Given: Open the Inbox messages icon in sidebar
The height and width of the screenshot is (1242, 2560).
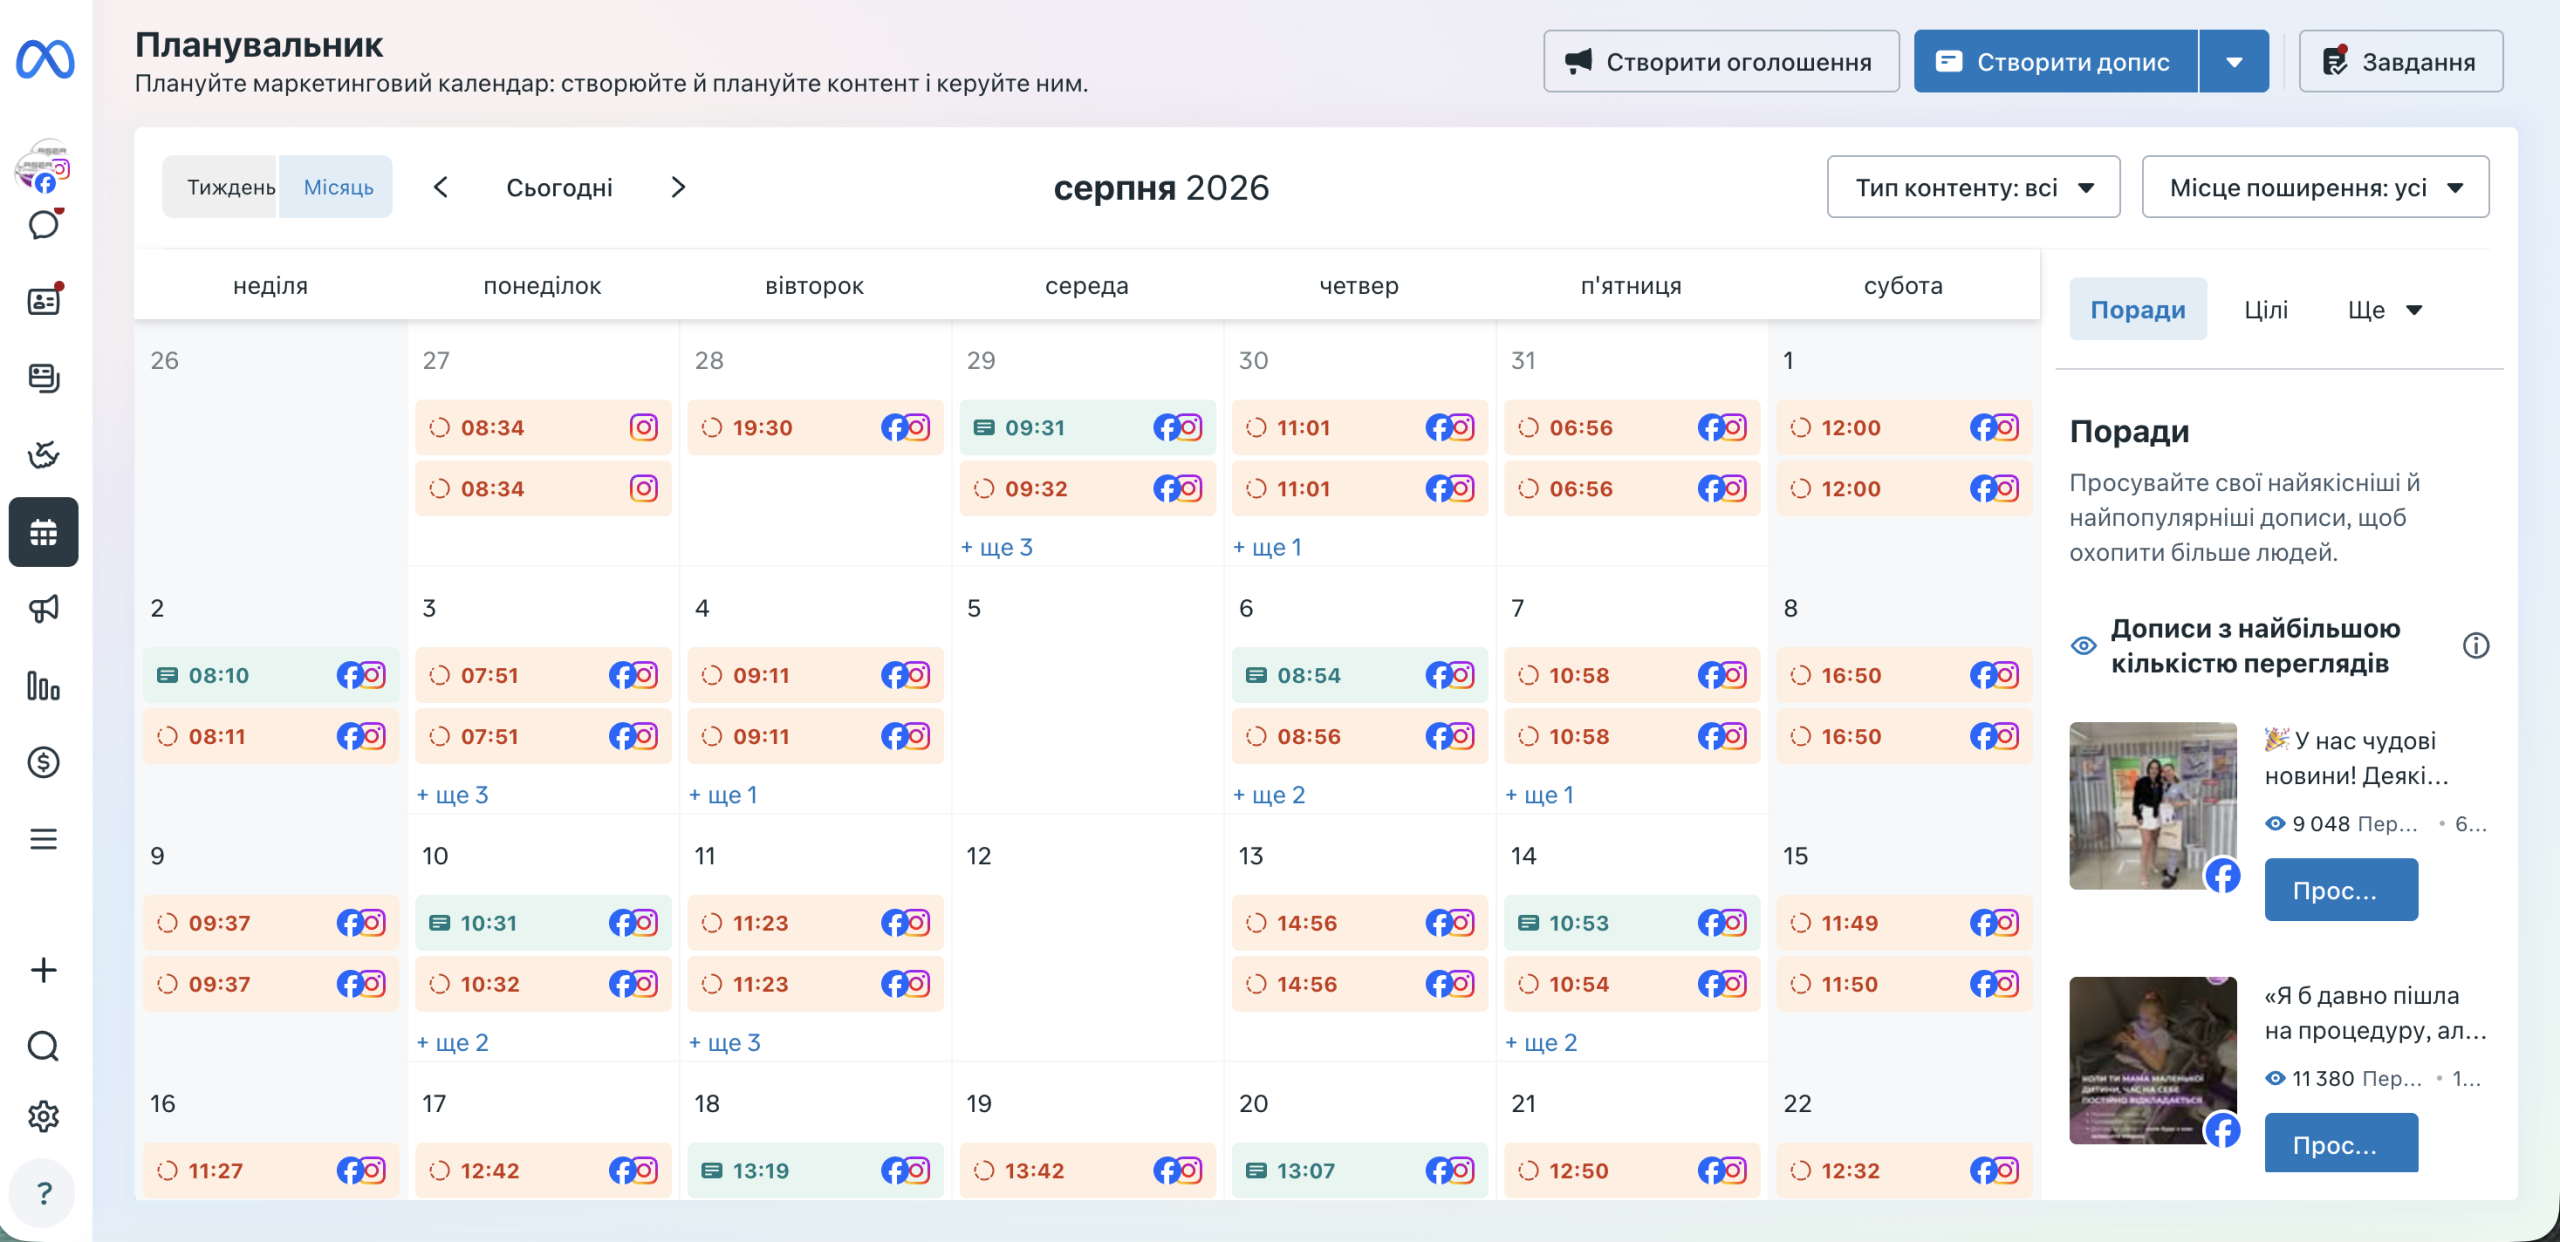Looking at the screenshot, I should [44, 224].
